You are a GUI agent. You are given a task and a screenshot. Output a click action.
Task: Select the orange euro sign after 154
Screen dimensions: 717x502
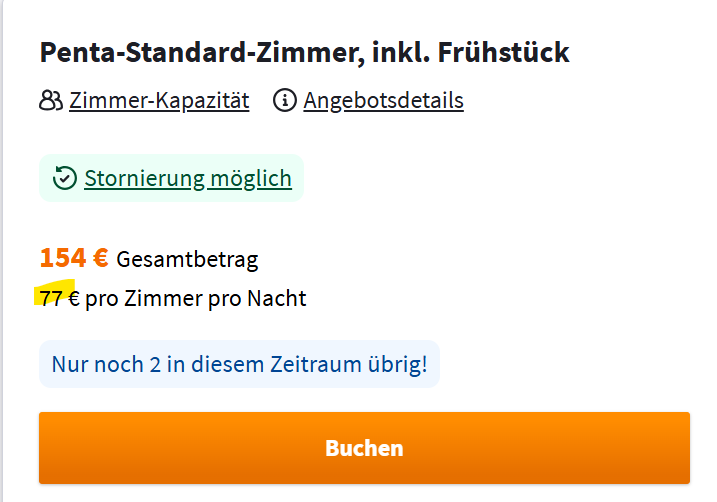(x=101, y=257)
